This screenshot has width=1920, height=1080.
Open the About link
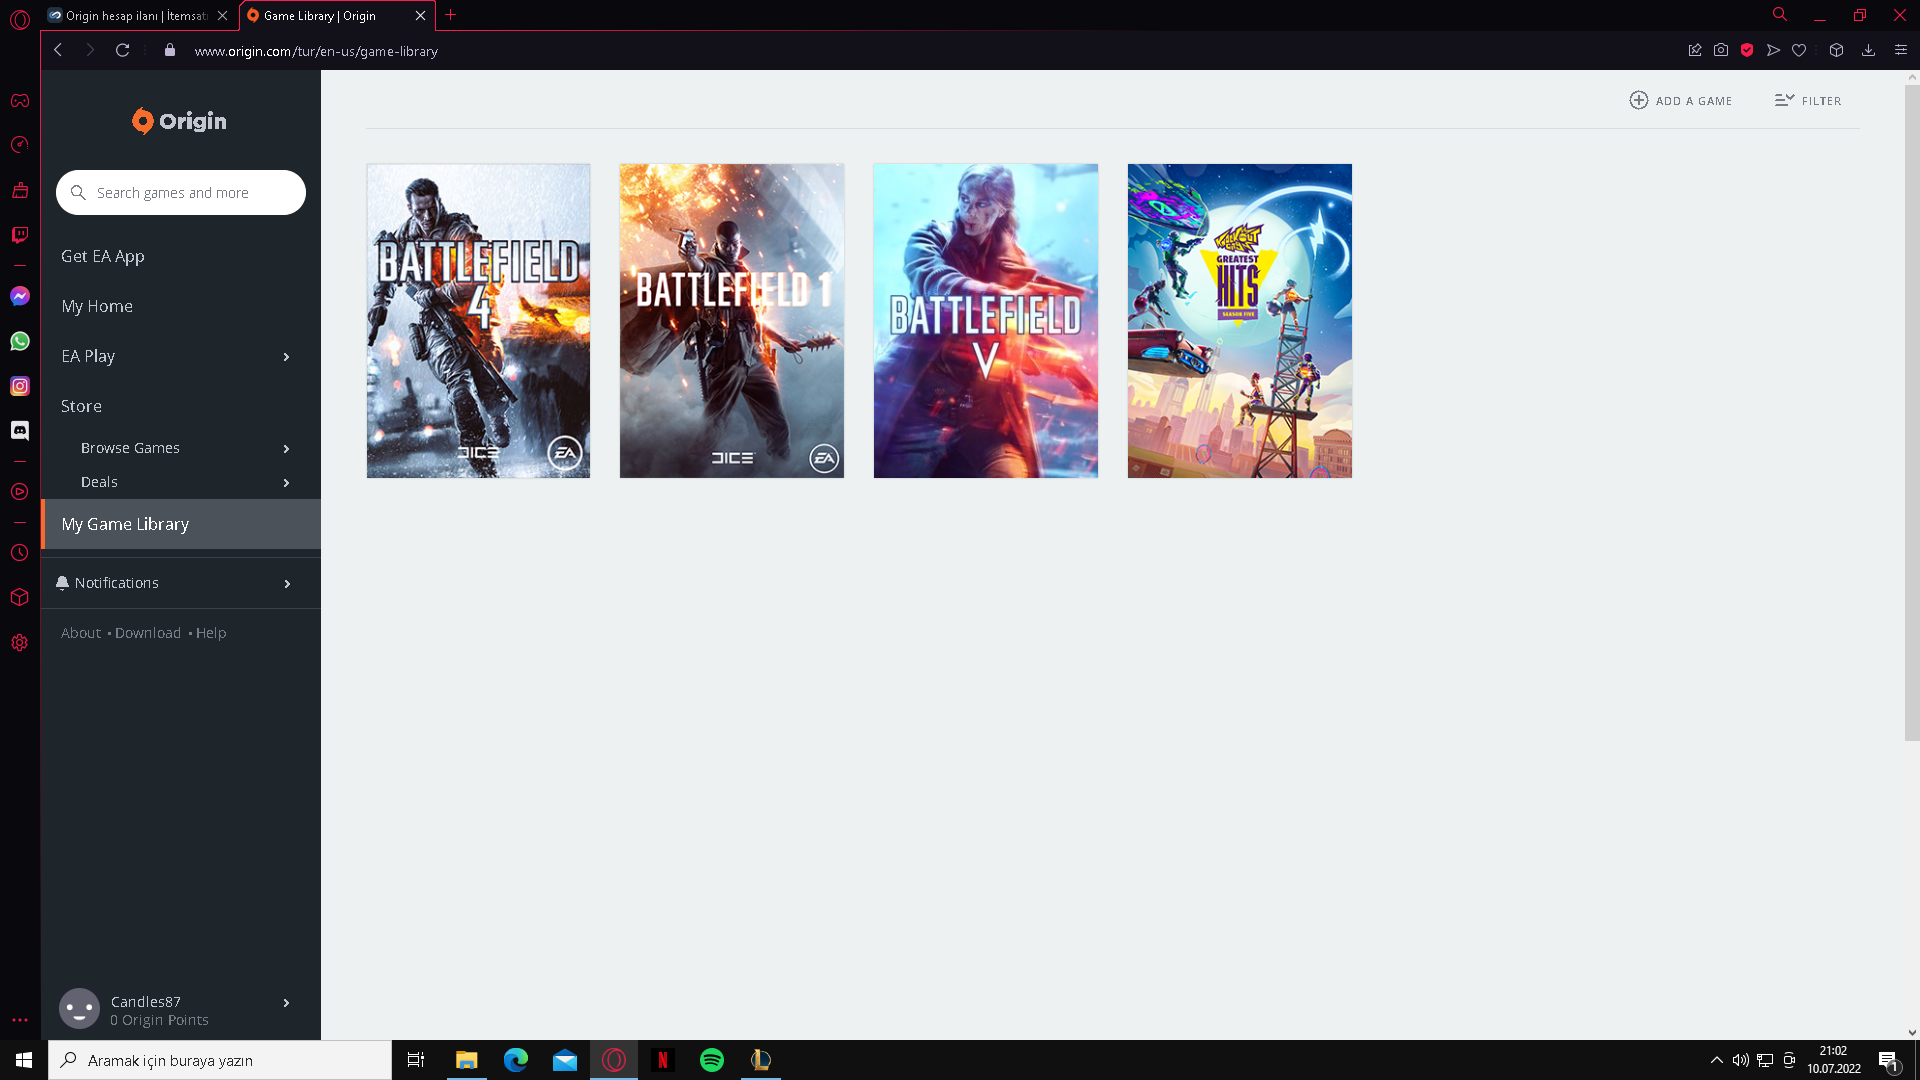(81, 633)
